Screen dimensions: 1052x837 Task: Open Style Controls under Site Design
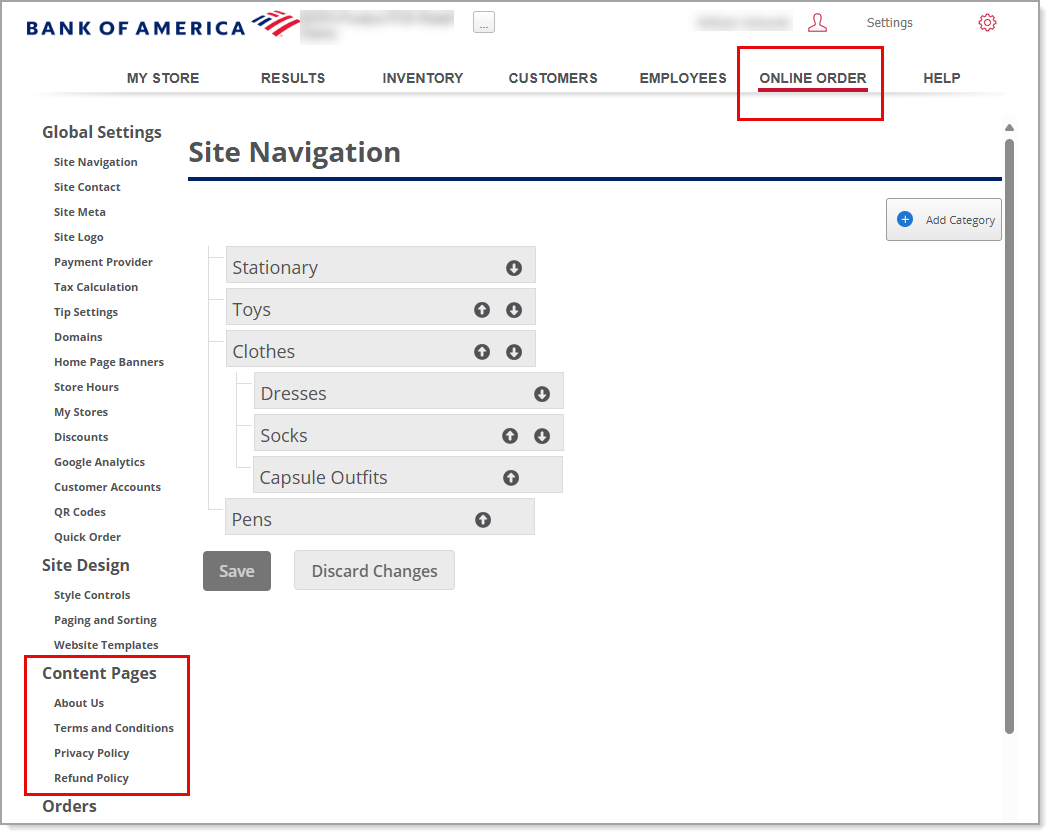pyautogui.click(x=92, y=595)
